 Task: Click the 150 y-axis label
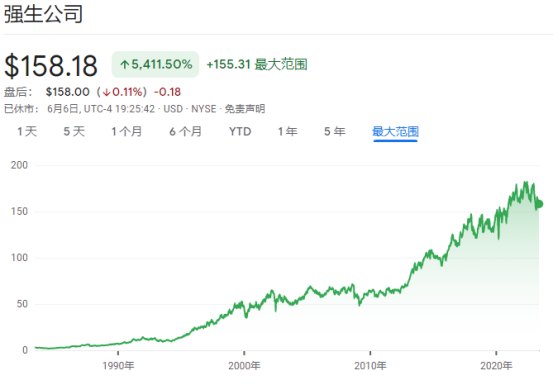pyautogui.click(x=19, y=212)
